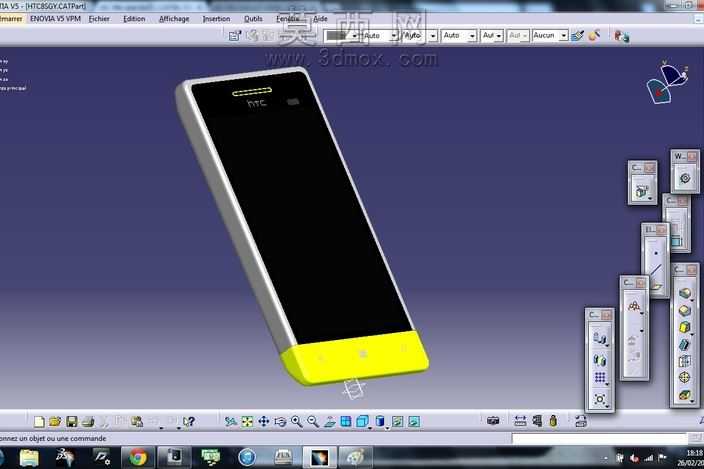
Task: Click the command input field in status bar
Action: (599, 438)
